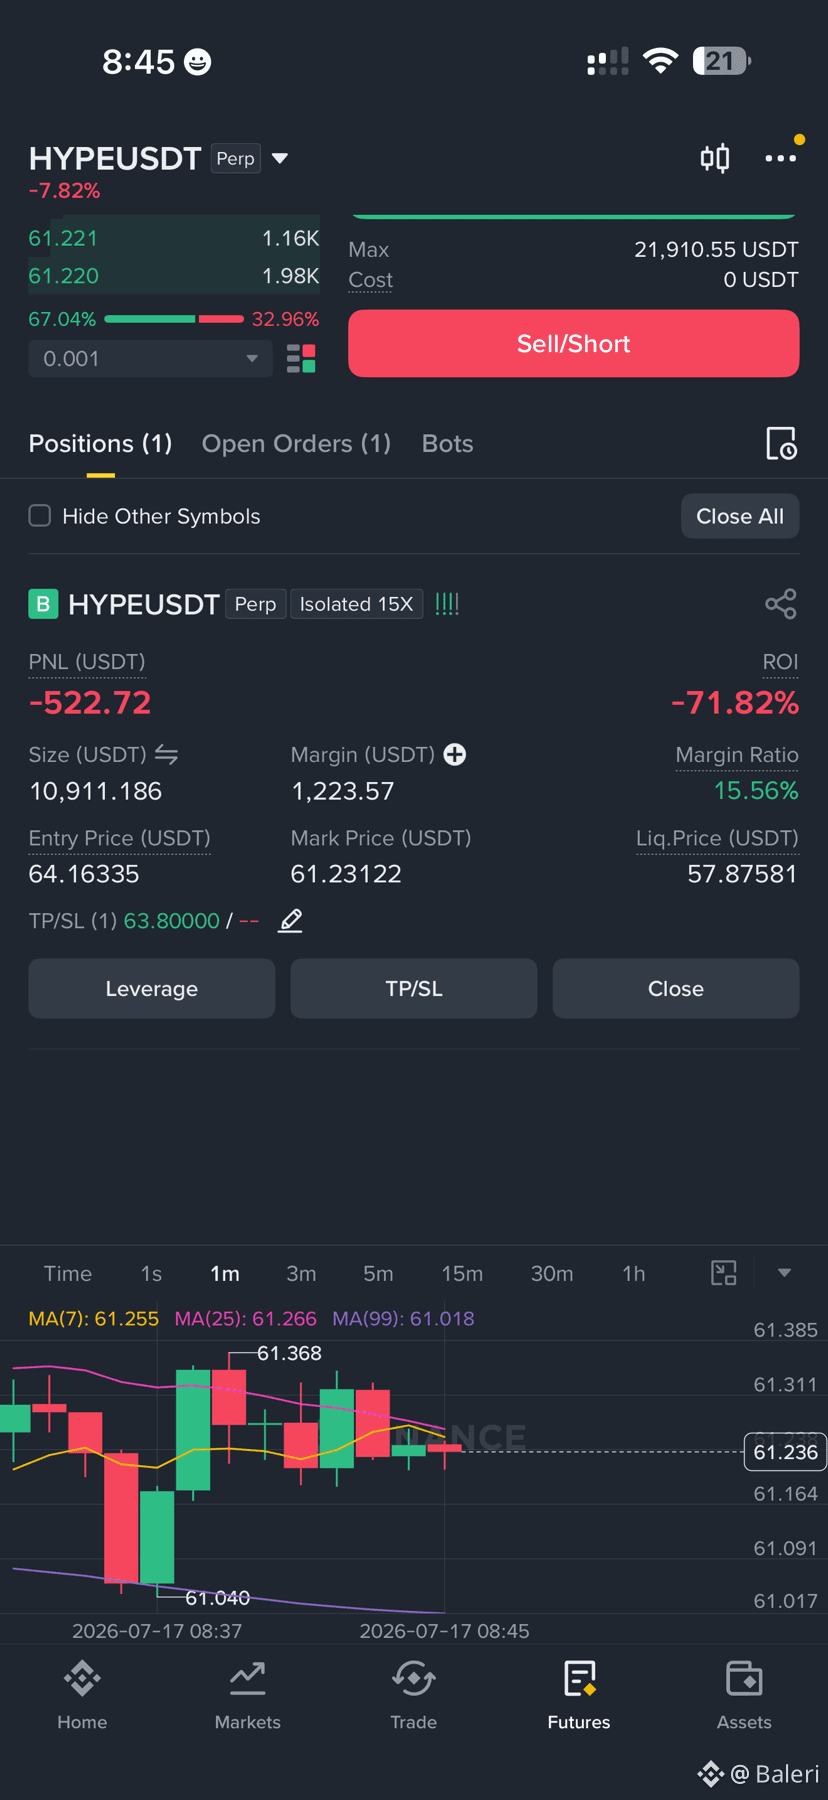This screenshot has width=828, height=1800.
Task: Tap the order book layout icon
Action: click(x=301, y=358)
